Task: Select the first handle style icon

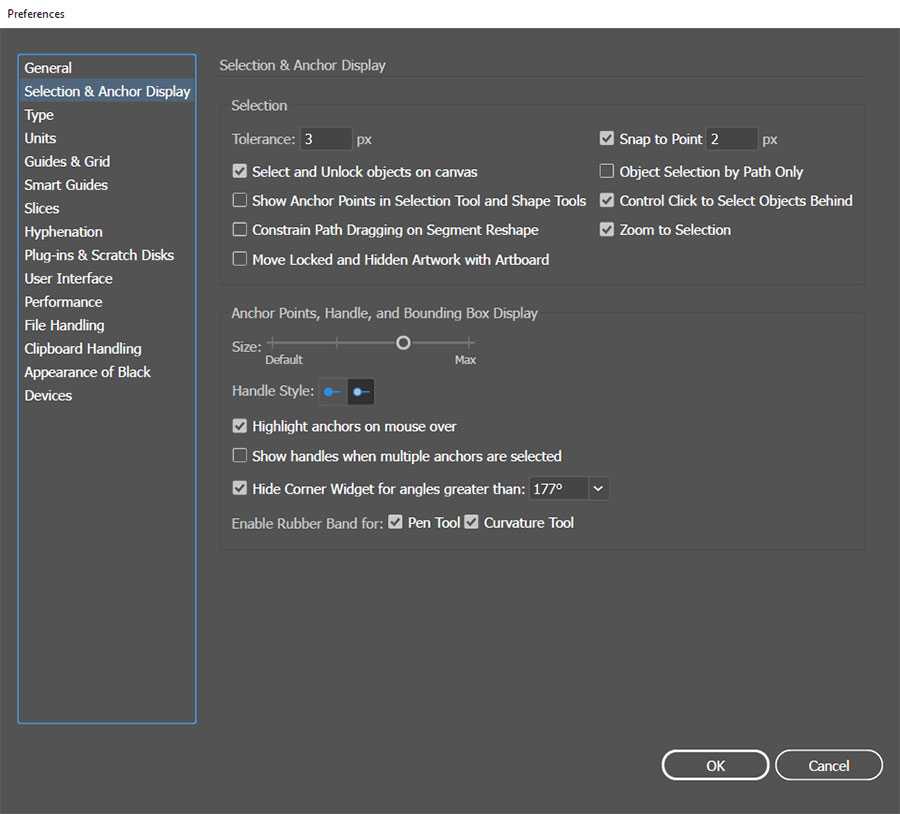Action: coord(332,392)
